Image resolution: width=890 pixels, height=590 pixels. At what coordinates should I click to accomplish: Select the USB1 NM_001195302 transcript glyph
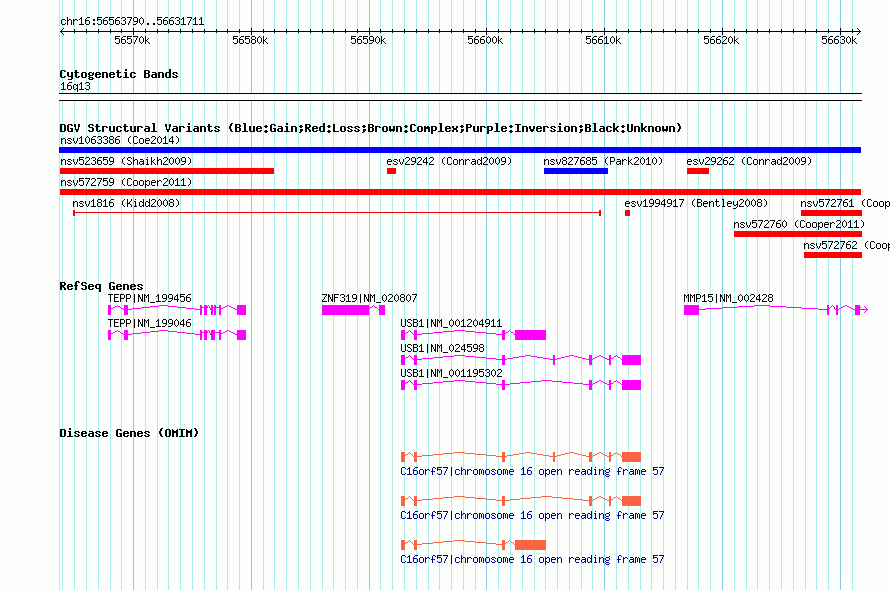point(521,385)
